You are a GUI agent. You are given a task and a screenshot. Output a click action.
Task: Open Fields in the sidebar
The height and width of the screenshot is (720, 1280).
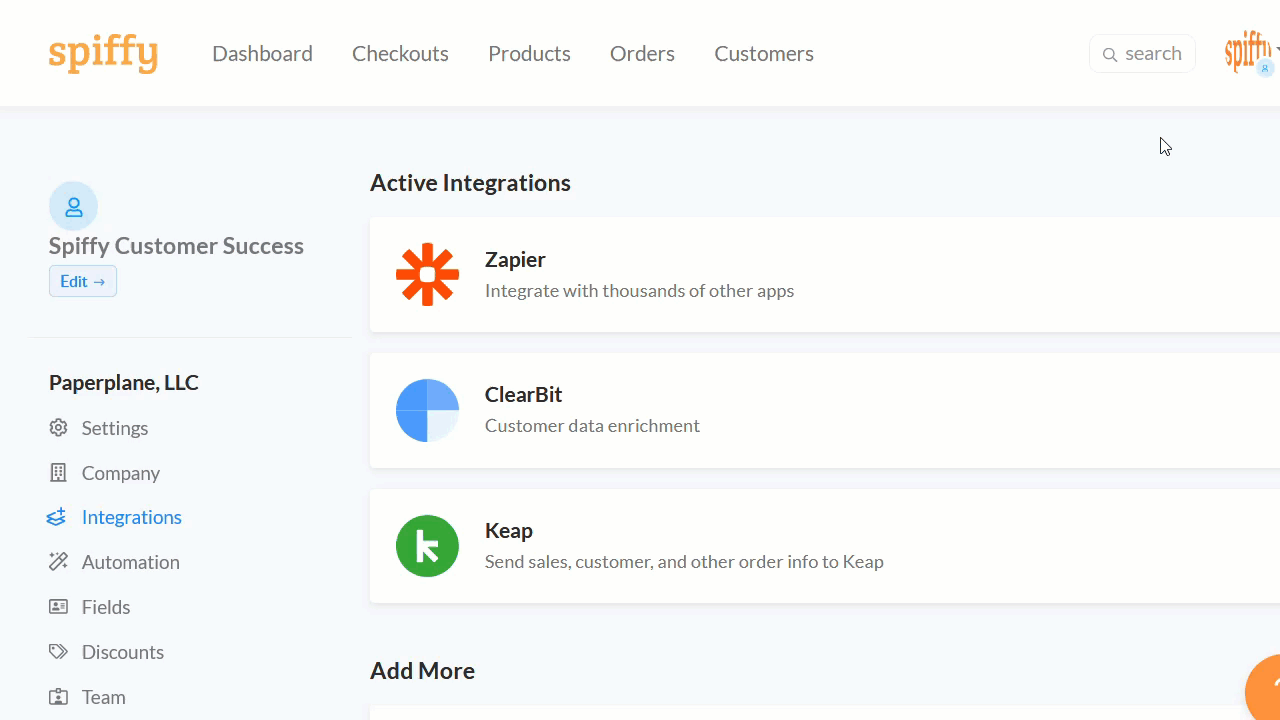106,607
